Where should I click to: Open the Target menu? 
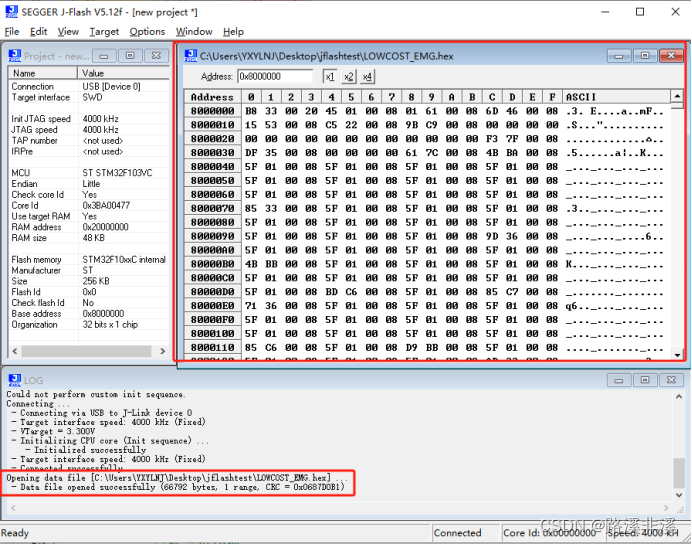tap(104, 32)
